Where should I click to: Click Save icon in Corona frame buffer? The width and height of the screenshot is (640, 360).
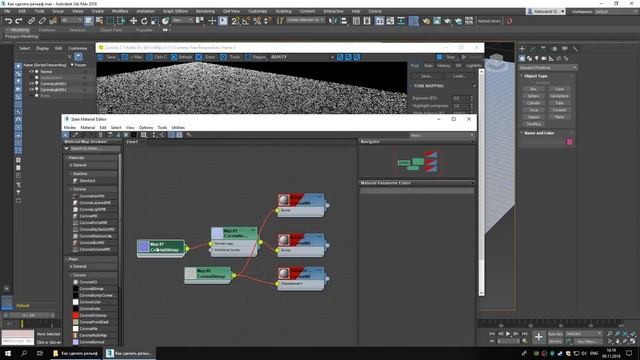point(101,57)
